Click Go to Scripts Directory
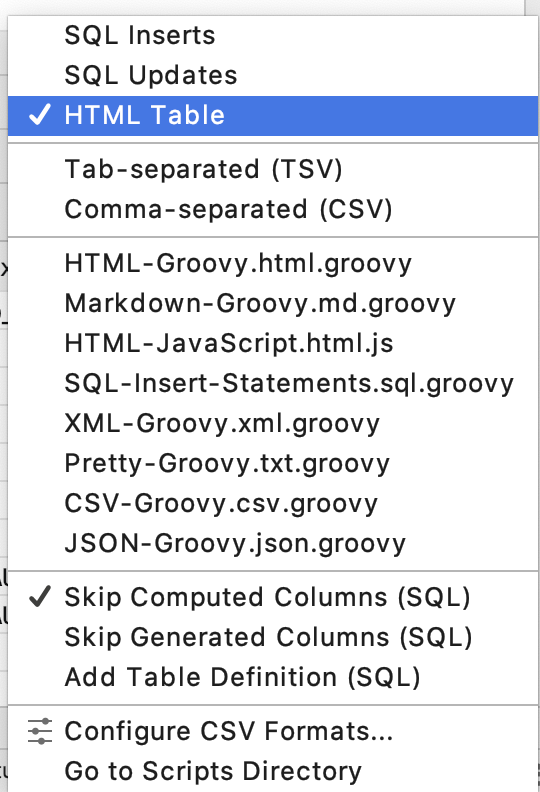The image size is (540, 792). click(273, 771)
